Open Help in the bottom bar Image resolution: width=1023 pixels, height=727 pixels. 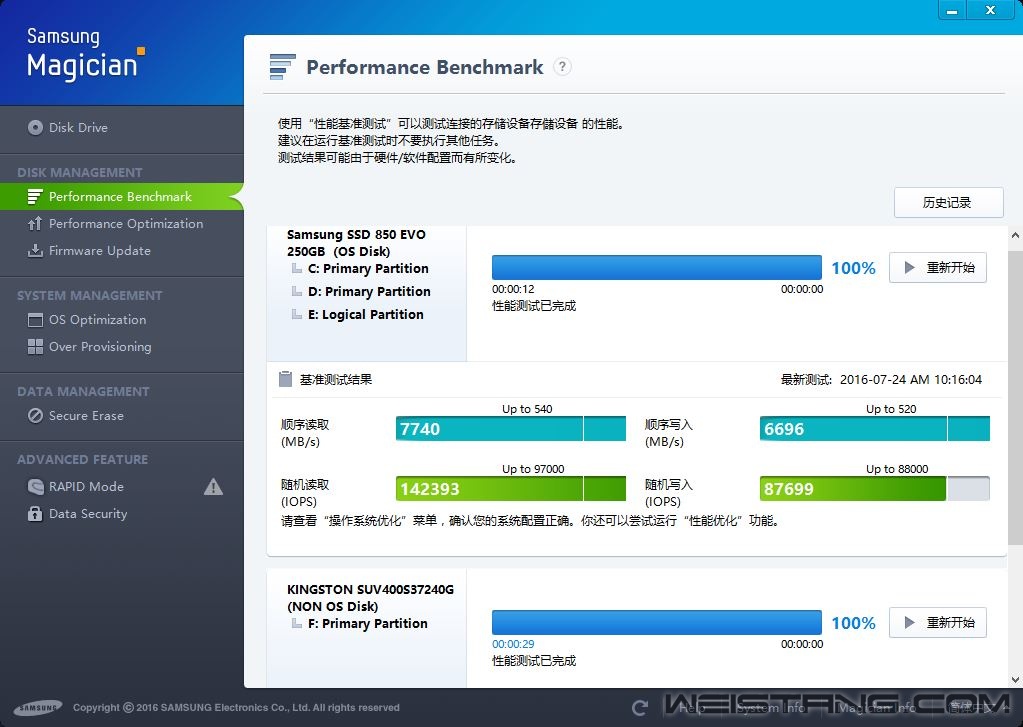click(692, 708)
